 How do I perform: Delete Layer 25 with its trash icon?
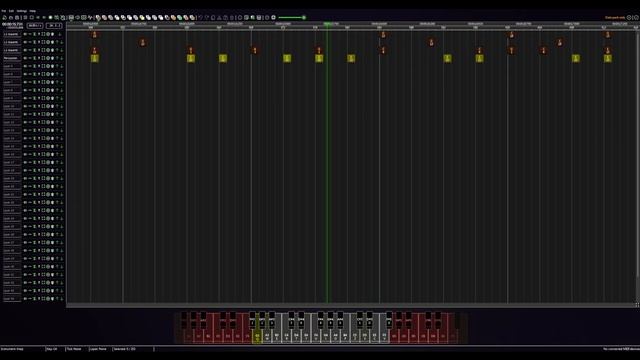52,227
